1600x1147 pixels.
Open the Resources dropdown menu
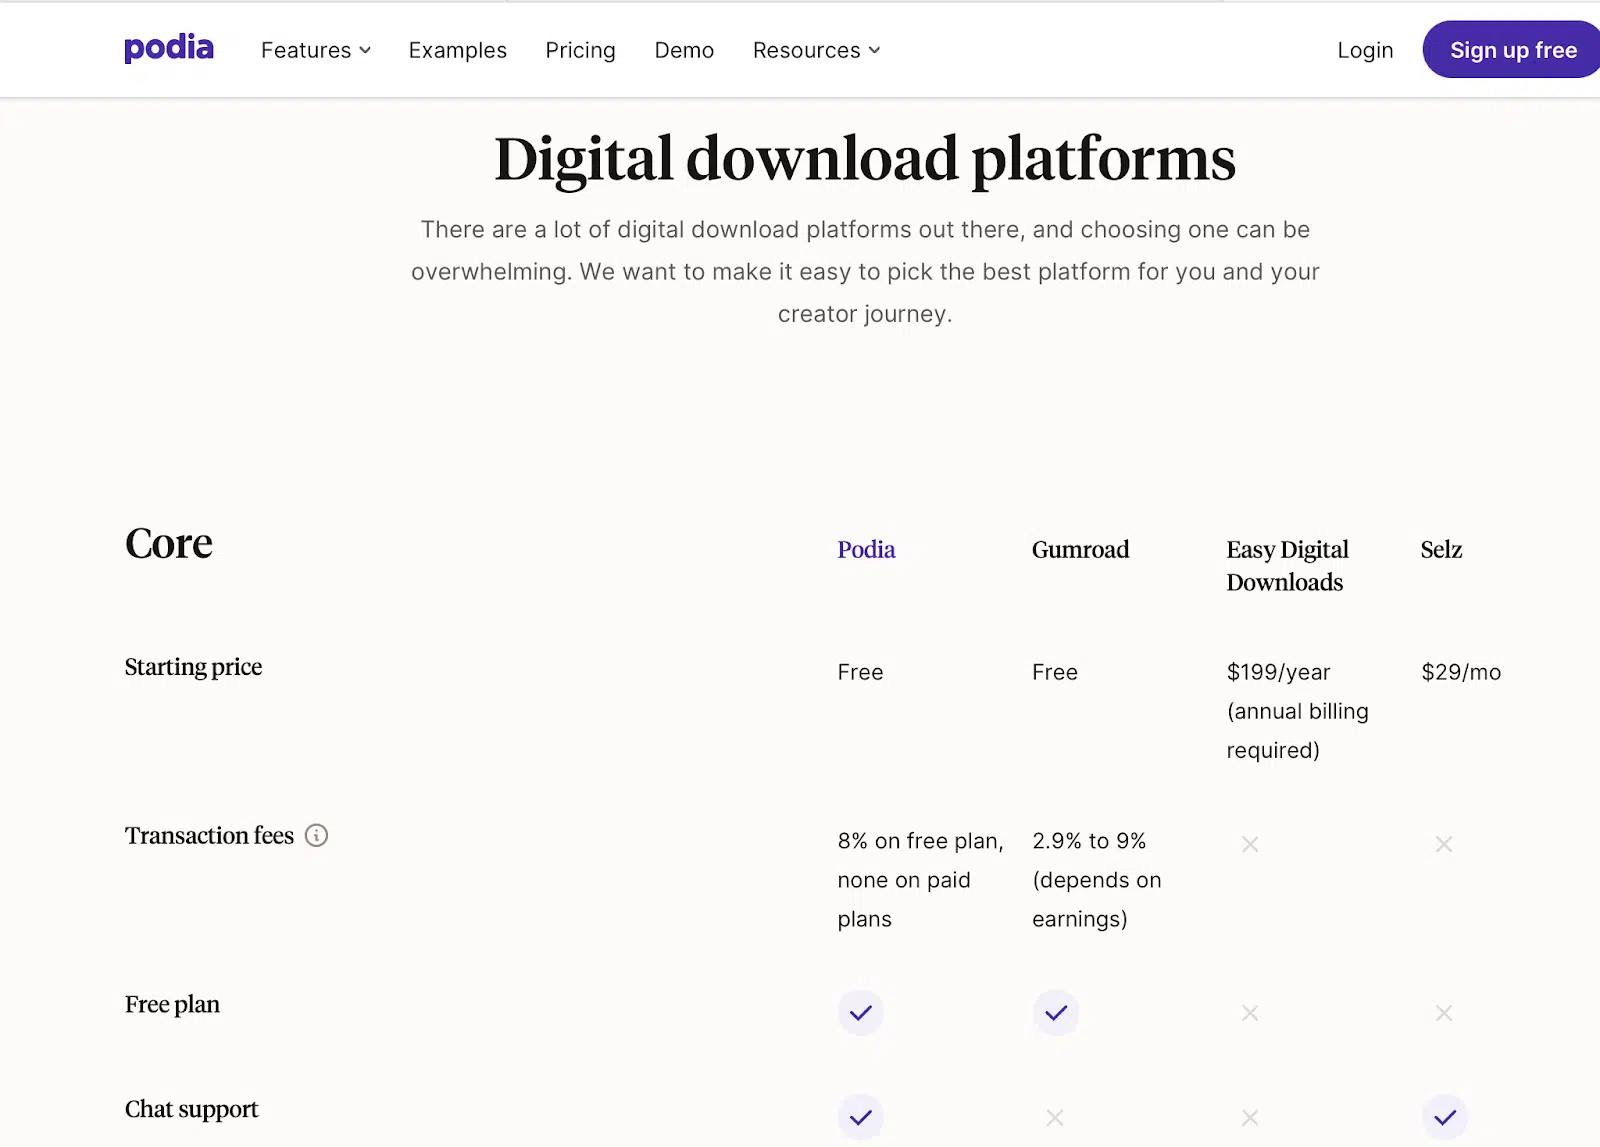pyautogui.click(x=816, y=50)
